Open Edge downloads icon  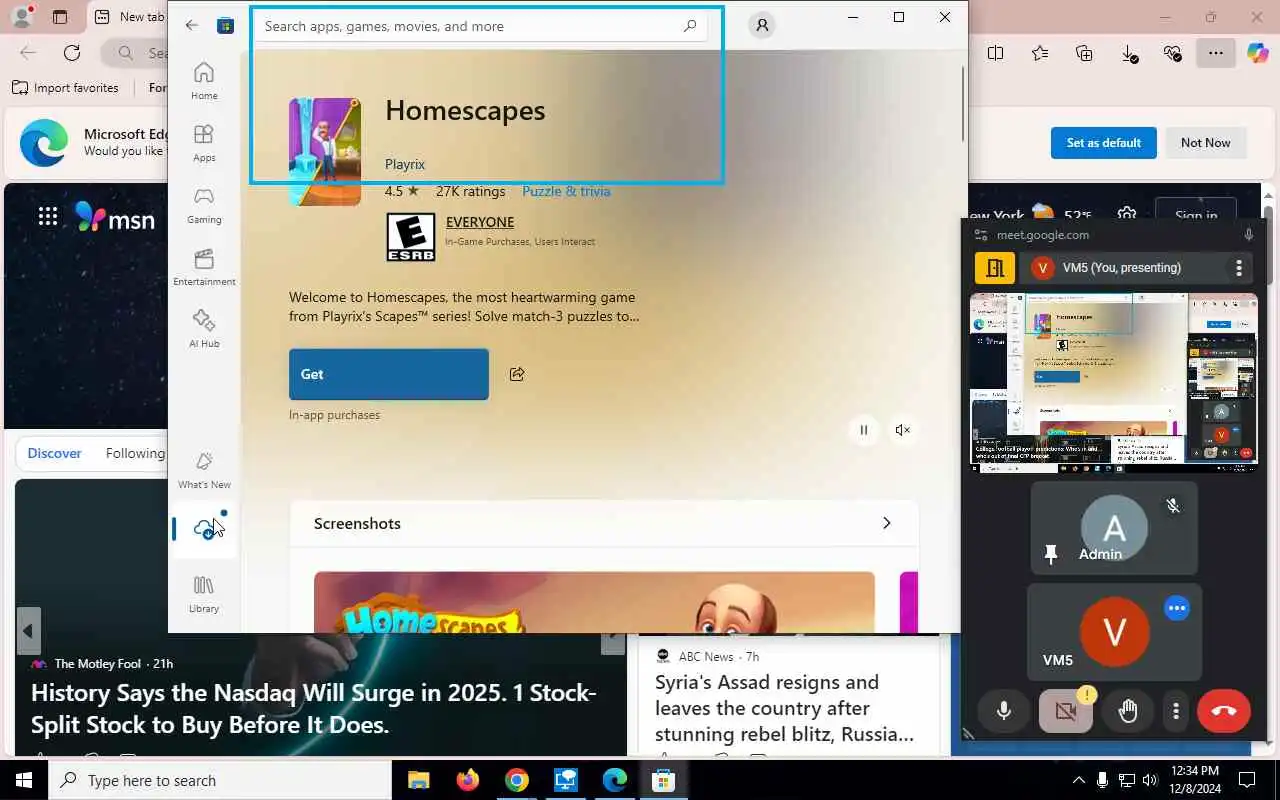pos(1129,54)
